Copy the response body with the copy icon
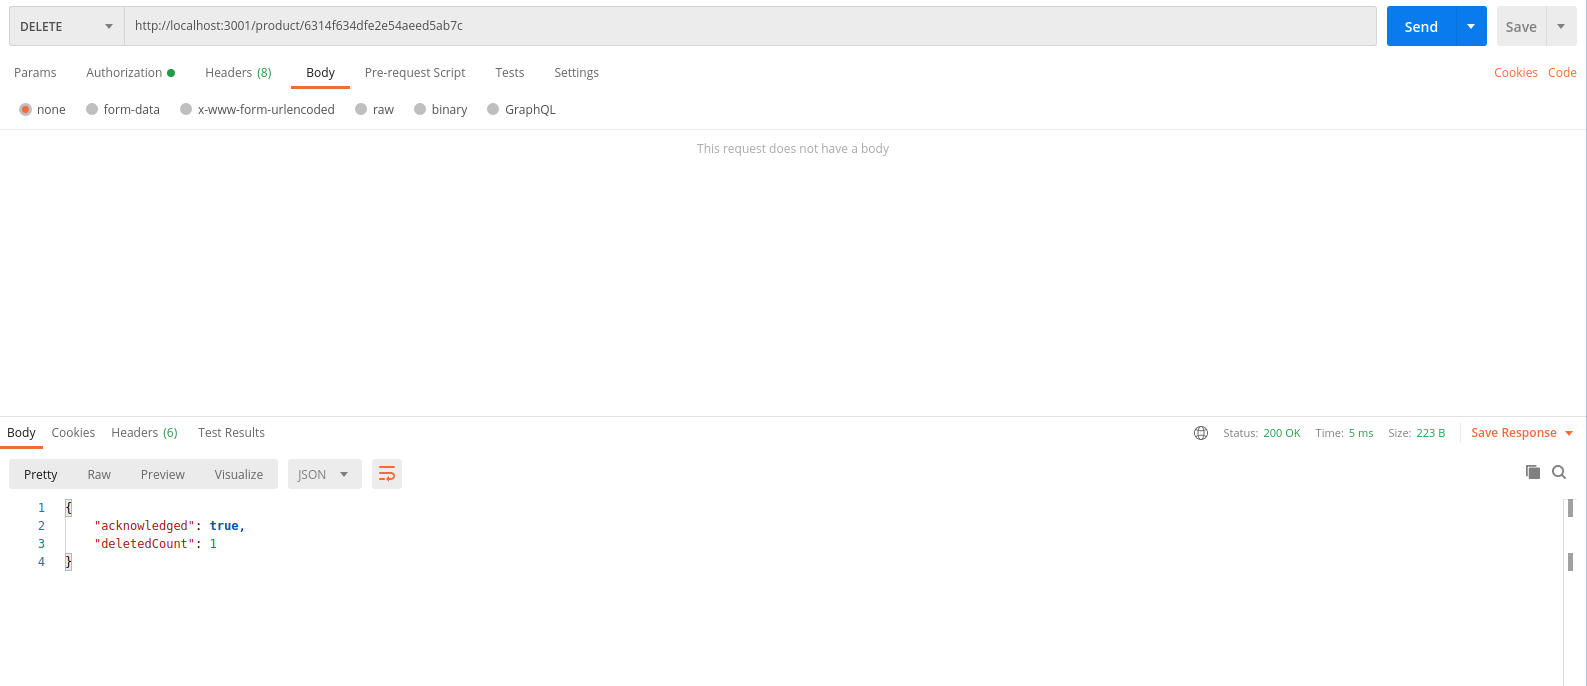1587x686 pixels. [x=1532, y=472]
